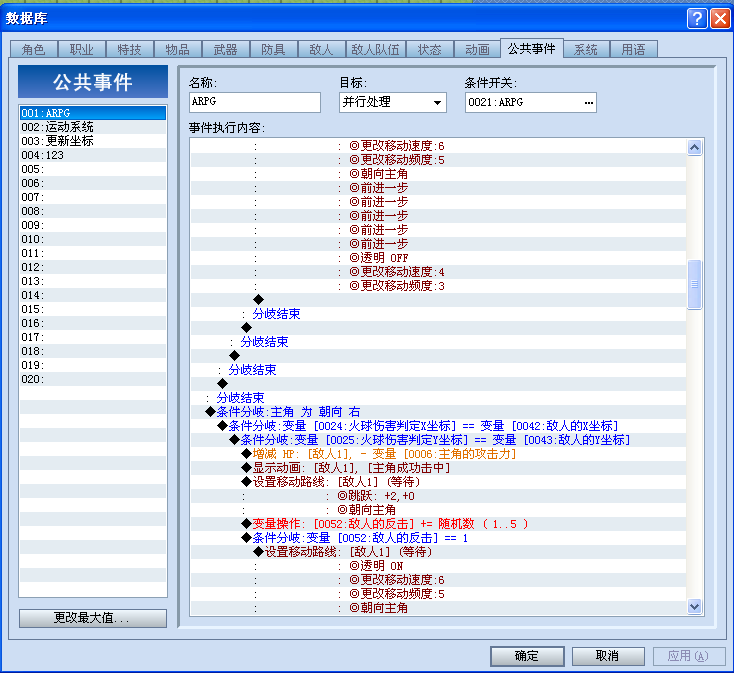Select empty common event 005
This screenshot has width=734, height=673.
click(x=93, y=169)
